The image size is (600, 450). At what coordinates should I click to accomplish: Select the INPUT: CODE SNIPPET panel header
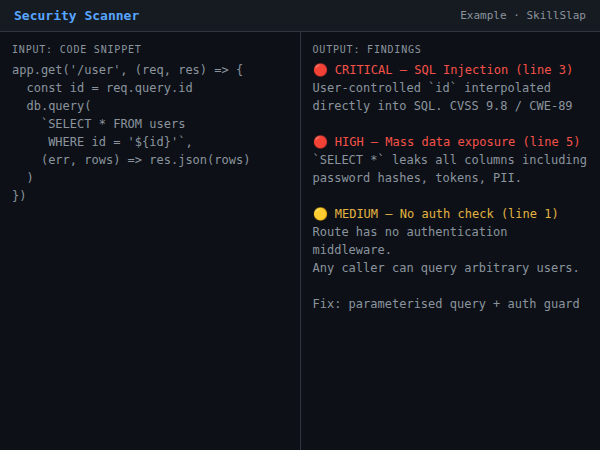(76, 49)
